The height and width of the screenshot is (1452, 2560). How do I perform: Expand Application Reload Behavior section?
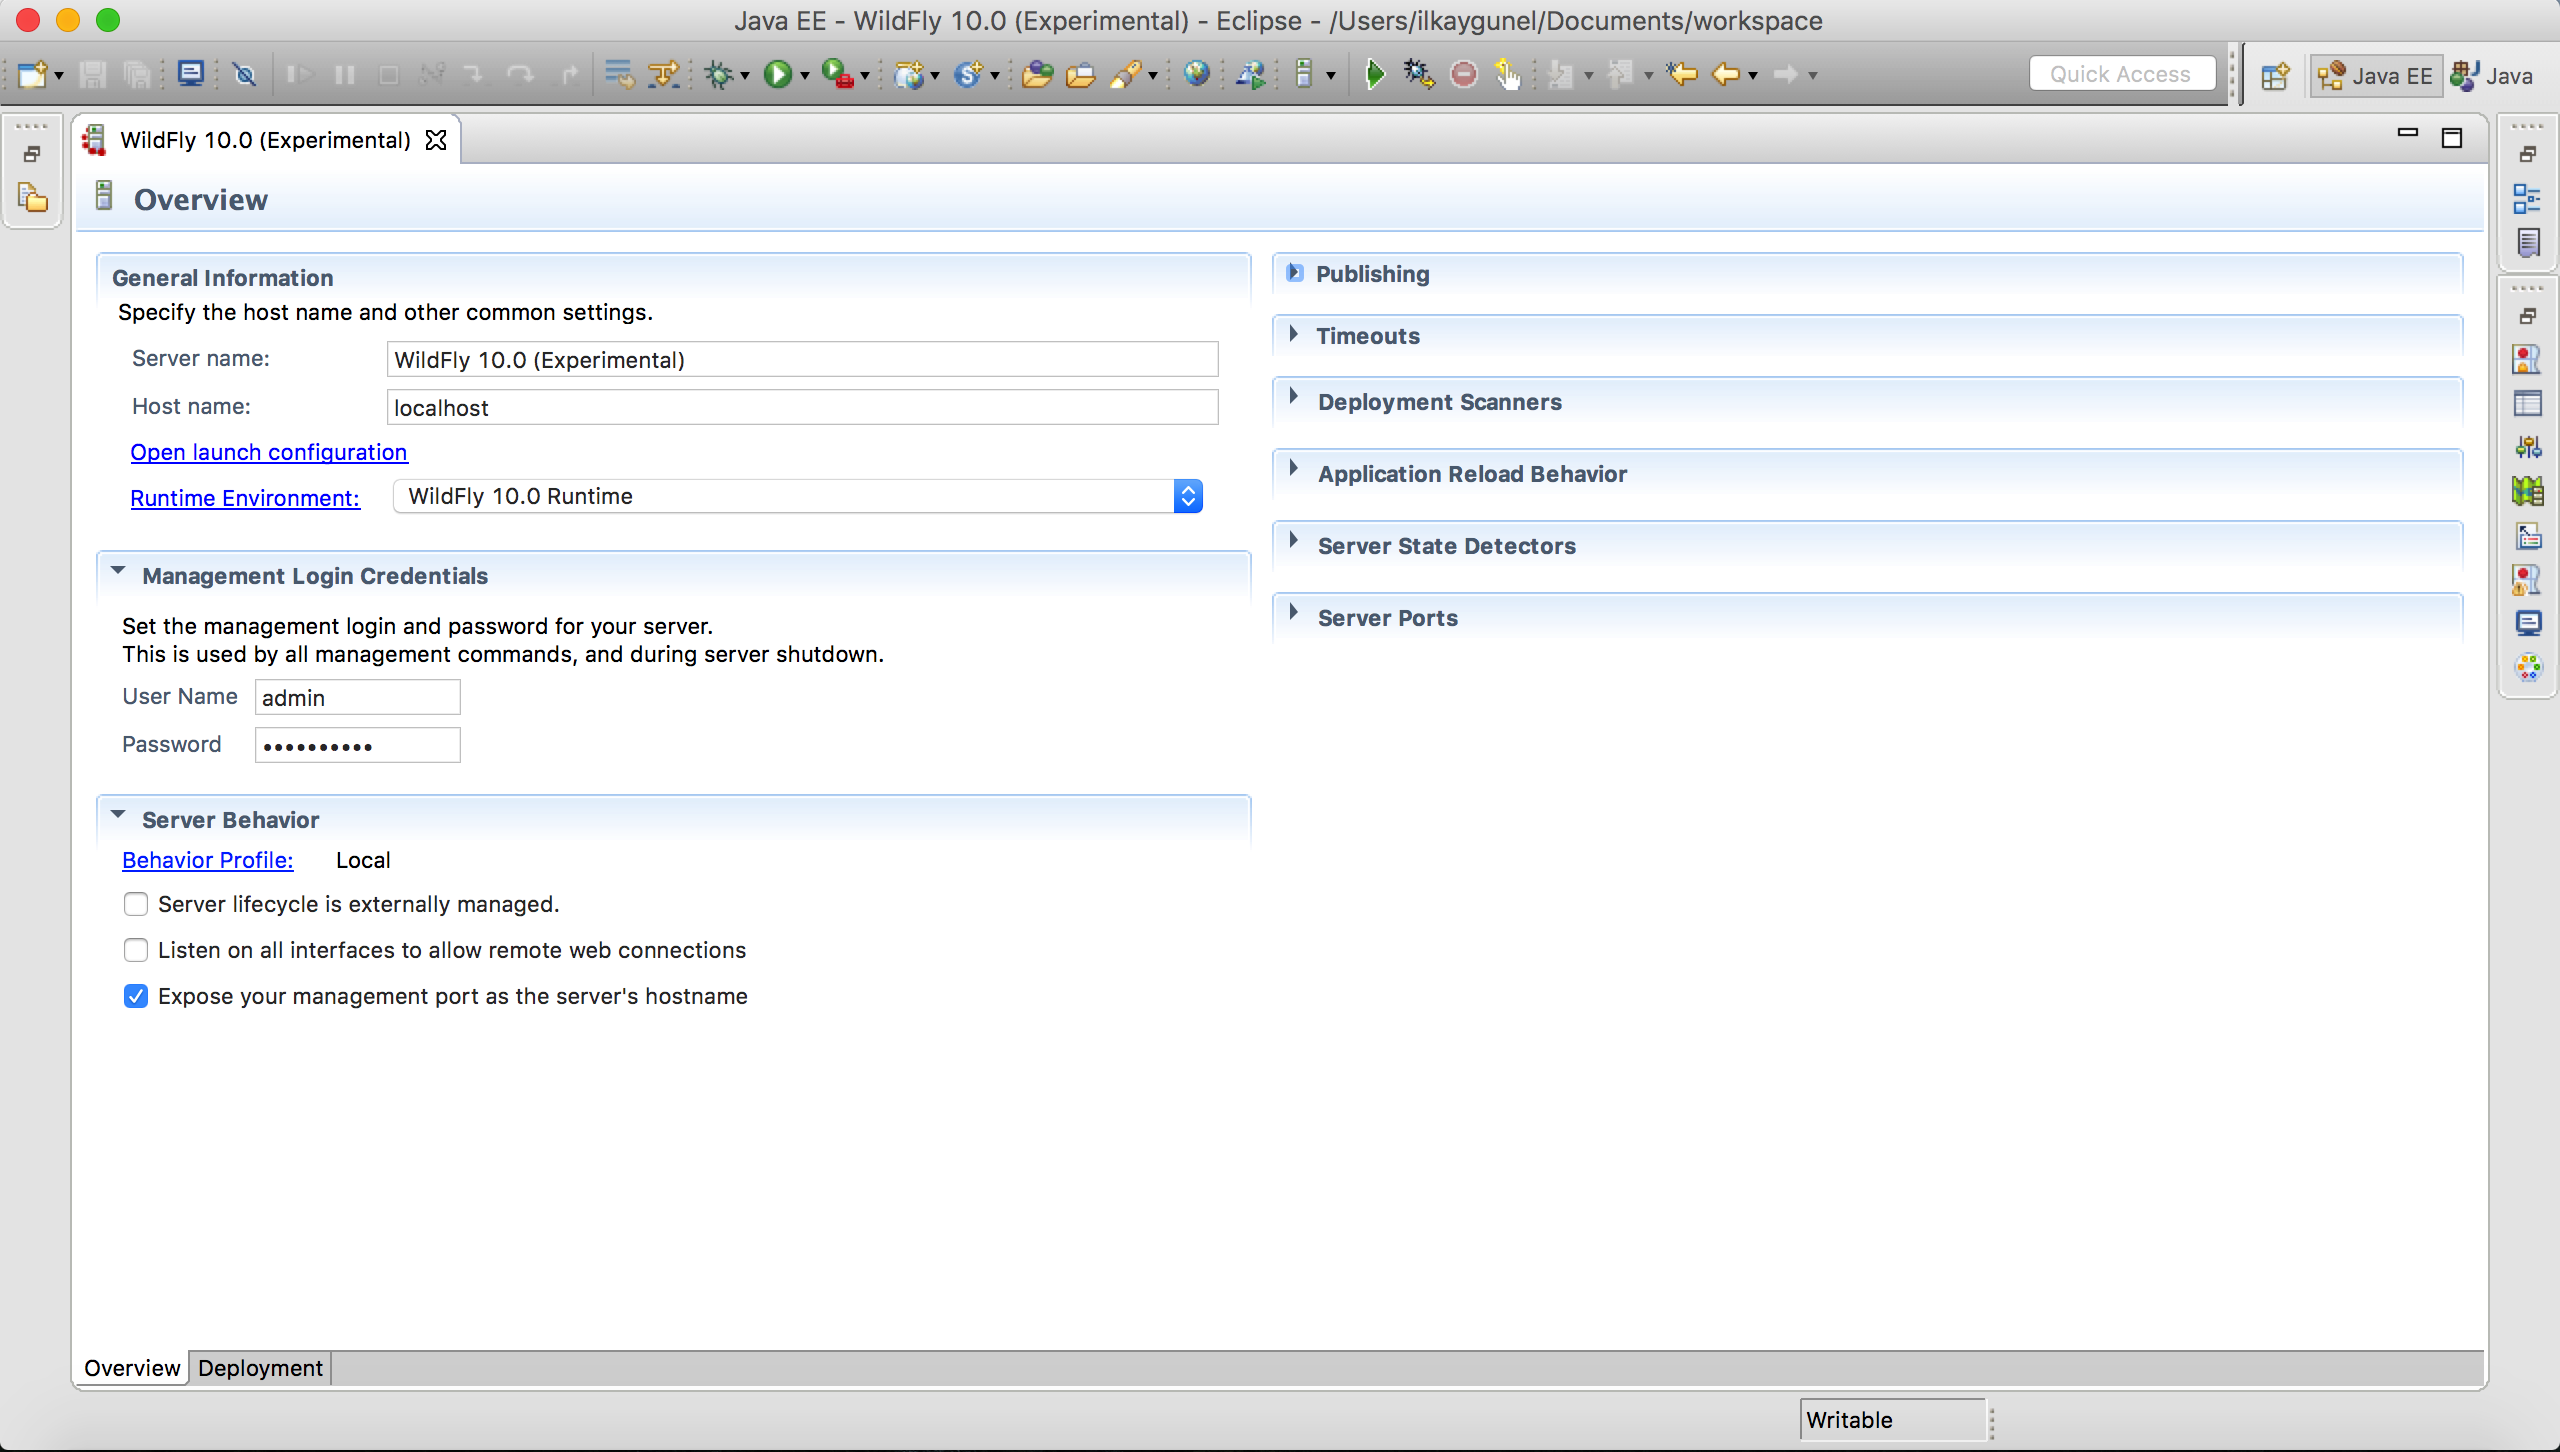tap(1294, 468)
